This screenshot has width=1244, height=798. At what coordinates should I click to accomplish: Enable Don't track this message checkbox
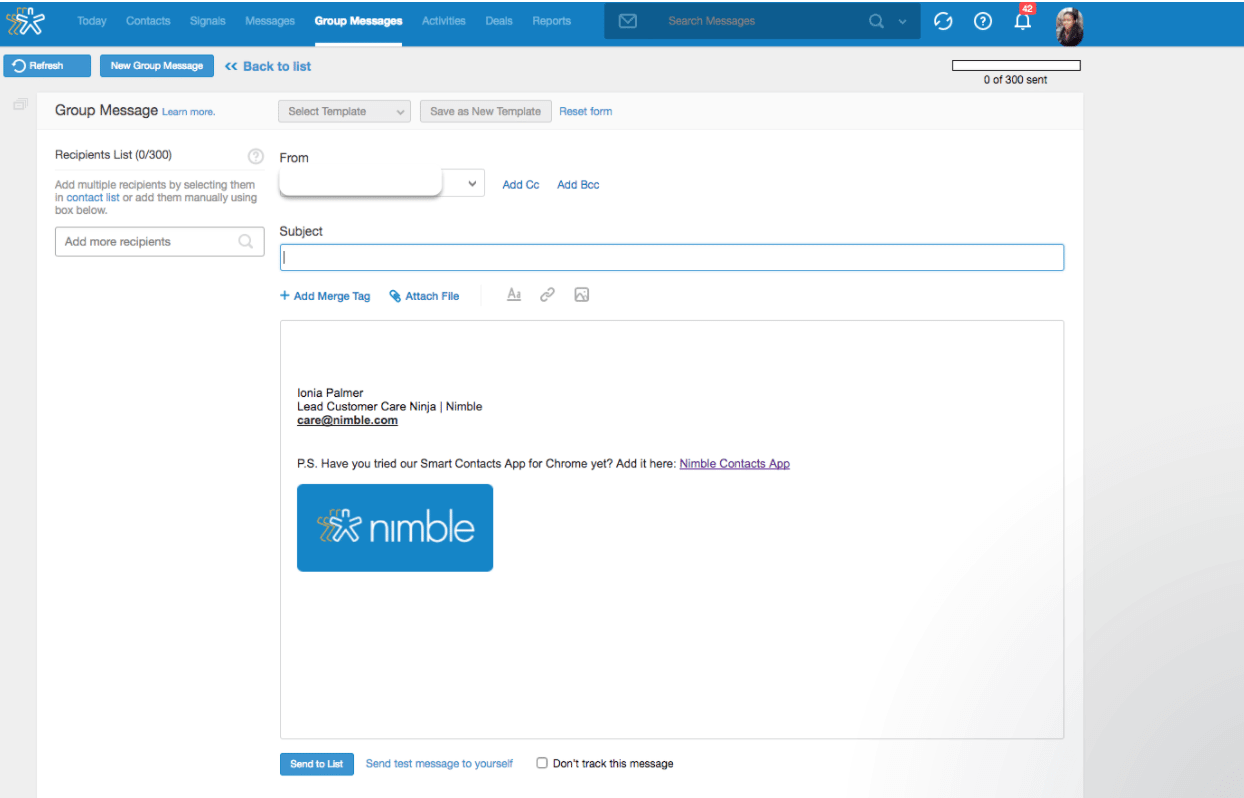pyautogui.click(x=542, y=763)
